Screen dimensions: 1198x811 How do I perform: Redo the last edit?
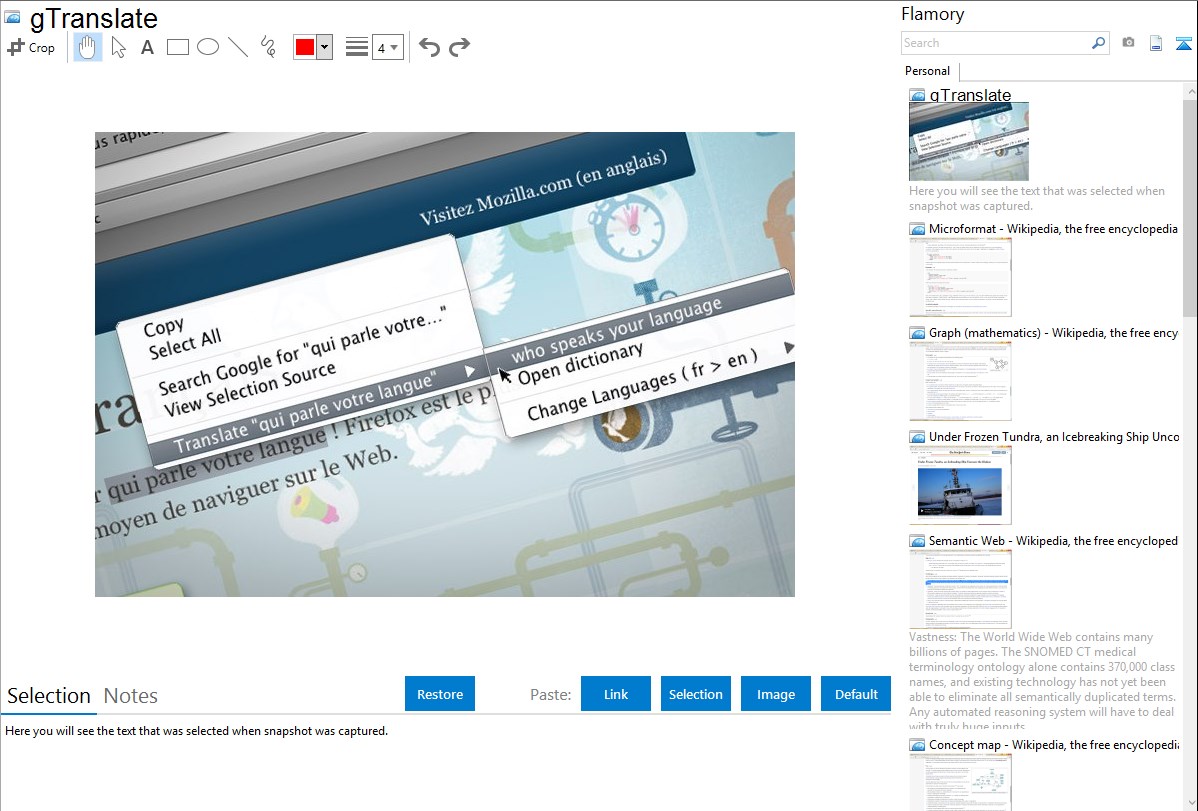[459, 47]
